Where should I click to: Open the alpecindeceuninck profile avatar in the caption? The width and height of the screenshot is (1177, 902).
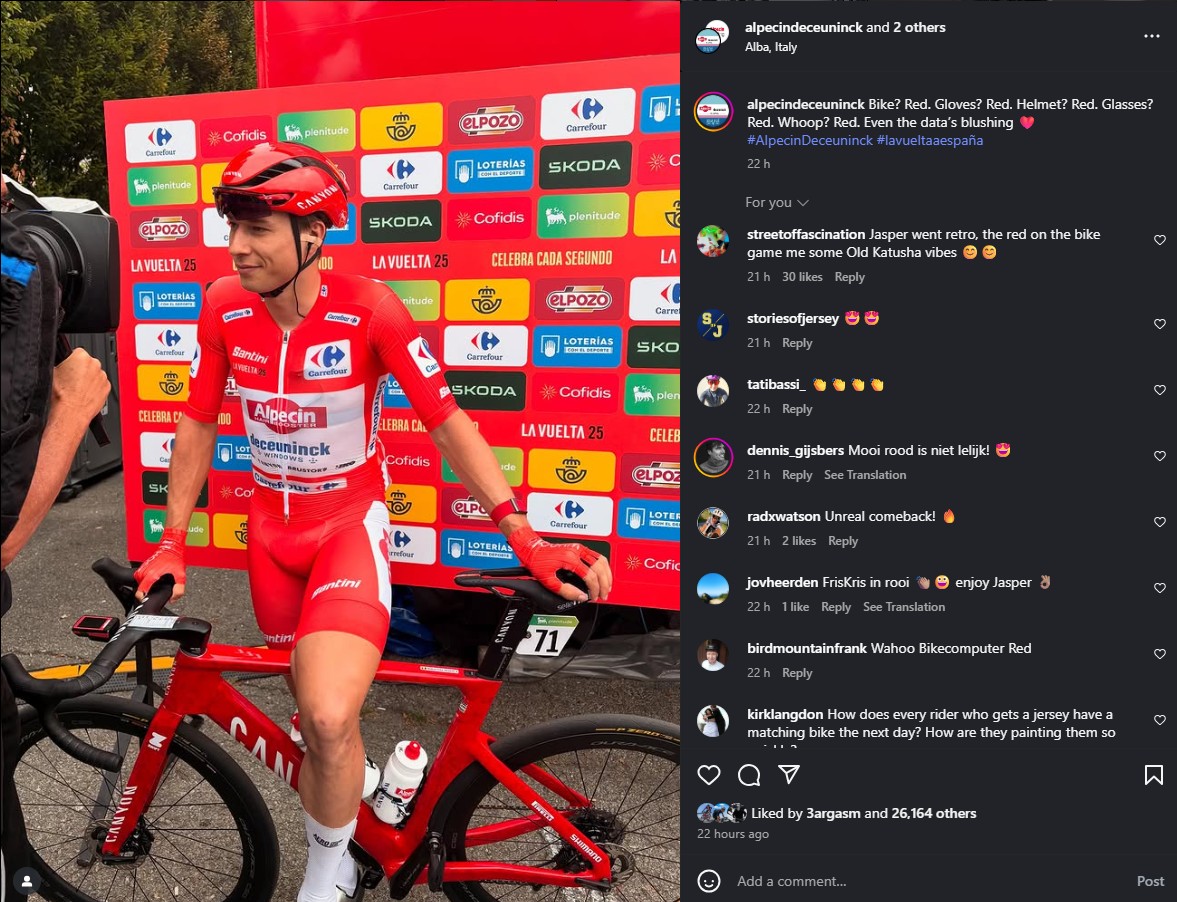click(x=713, y=113)
